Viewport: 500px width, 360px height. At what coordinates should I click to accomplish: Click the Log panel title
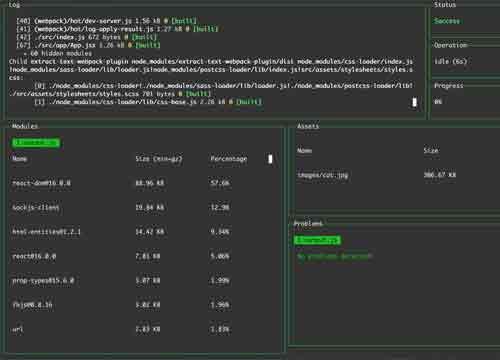(x=14, y=5)
